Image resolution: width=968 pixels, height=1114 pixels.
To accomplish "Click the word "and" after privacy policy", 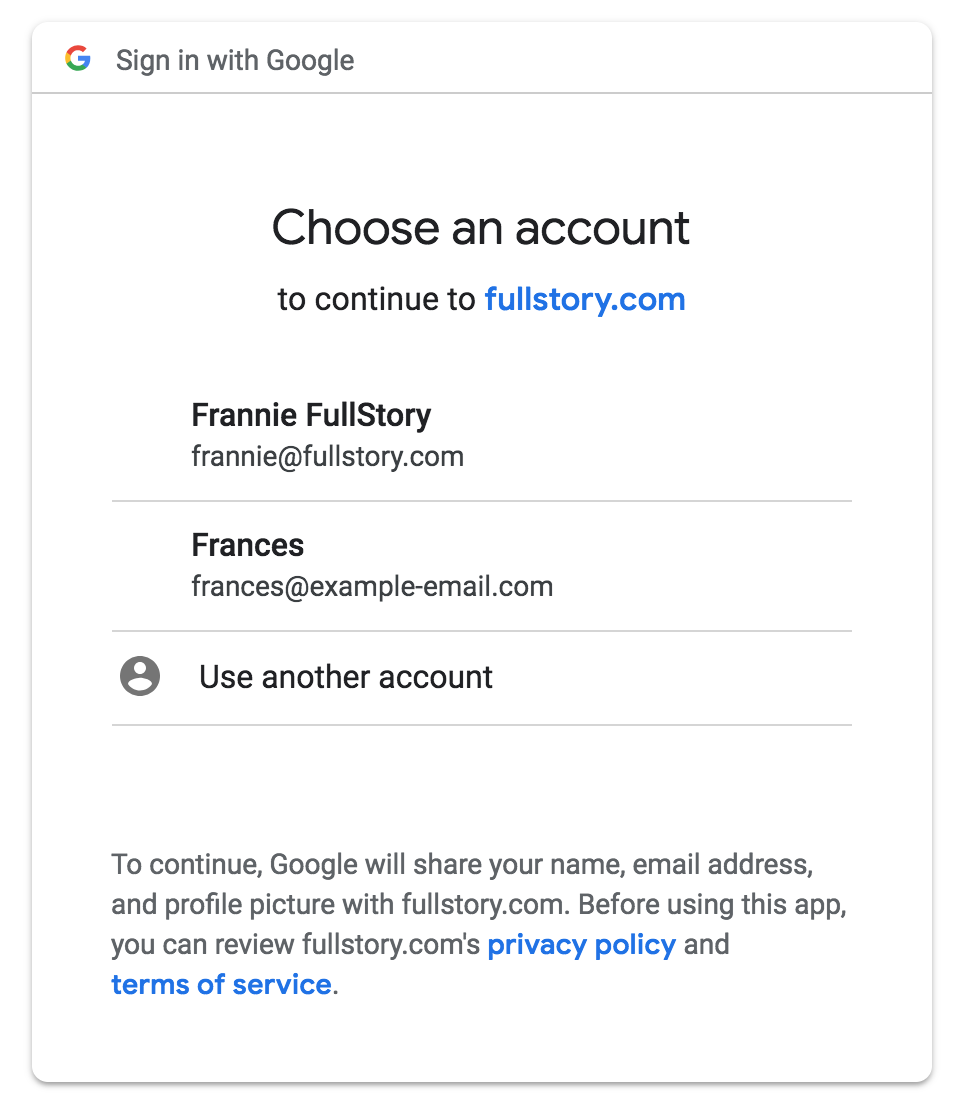I will coord(706,944).
